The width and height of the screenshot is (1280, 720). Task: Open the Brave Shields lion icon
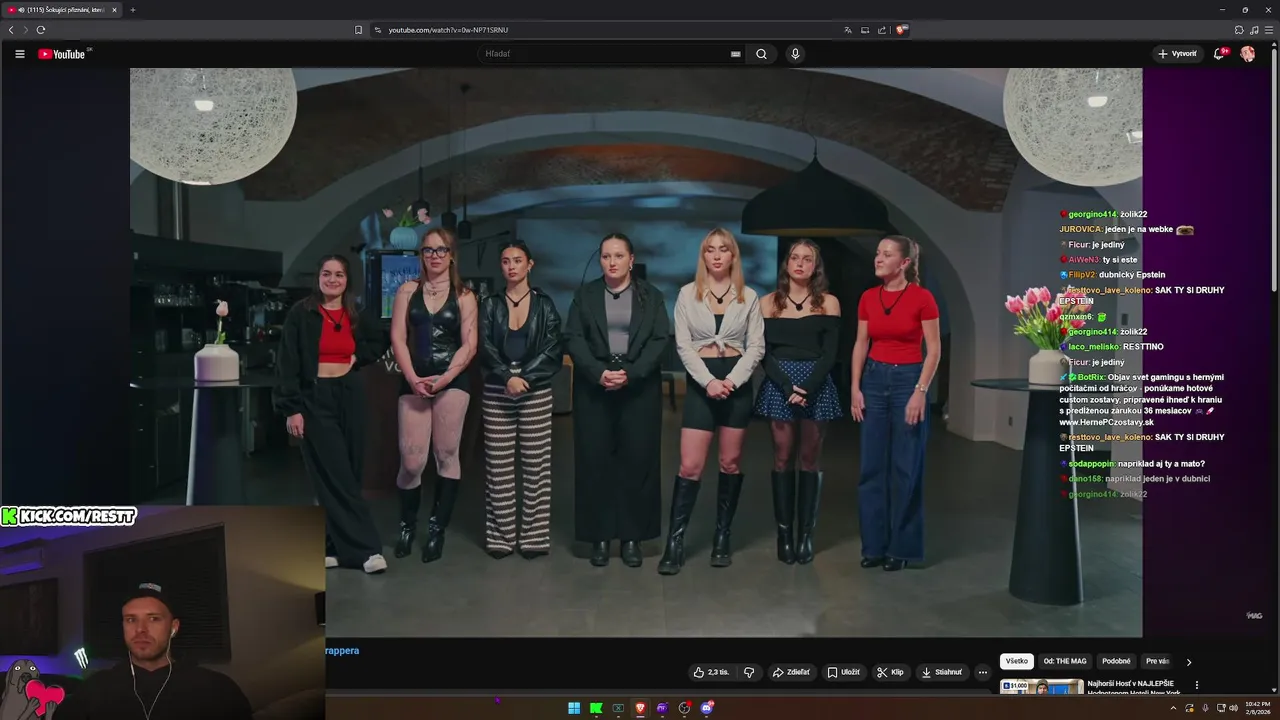tap(901, 30)
